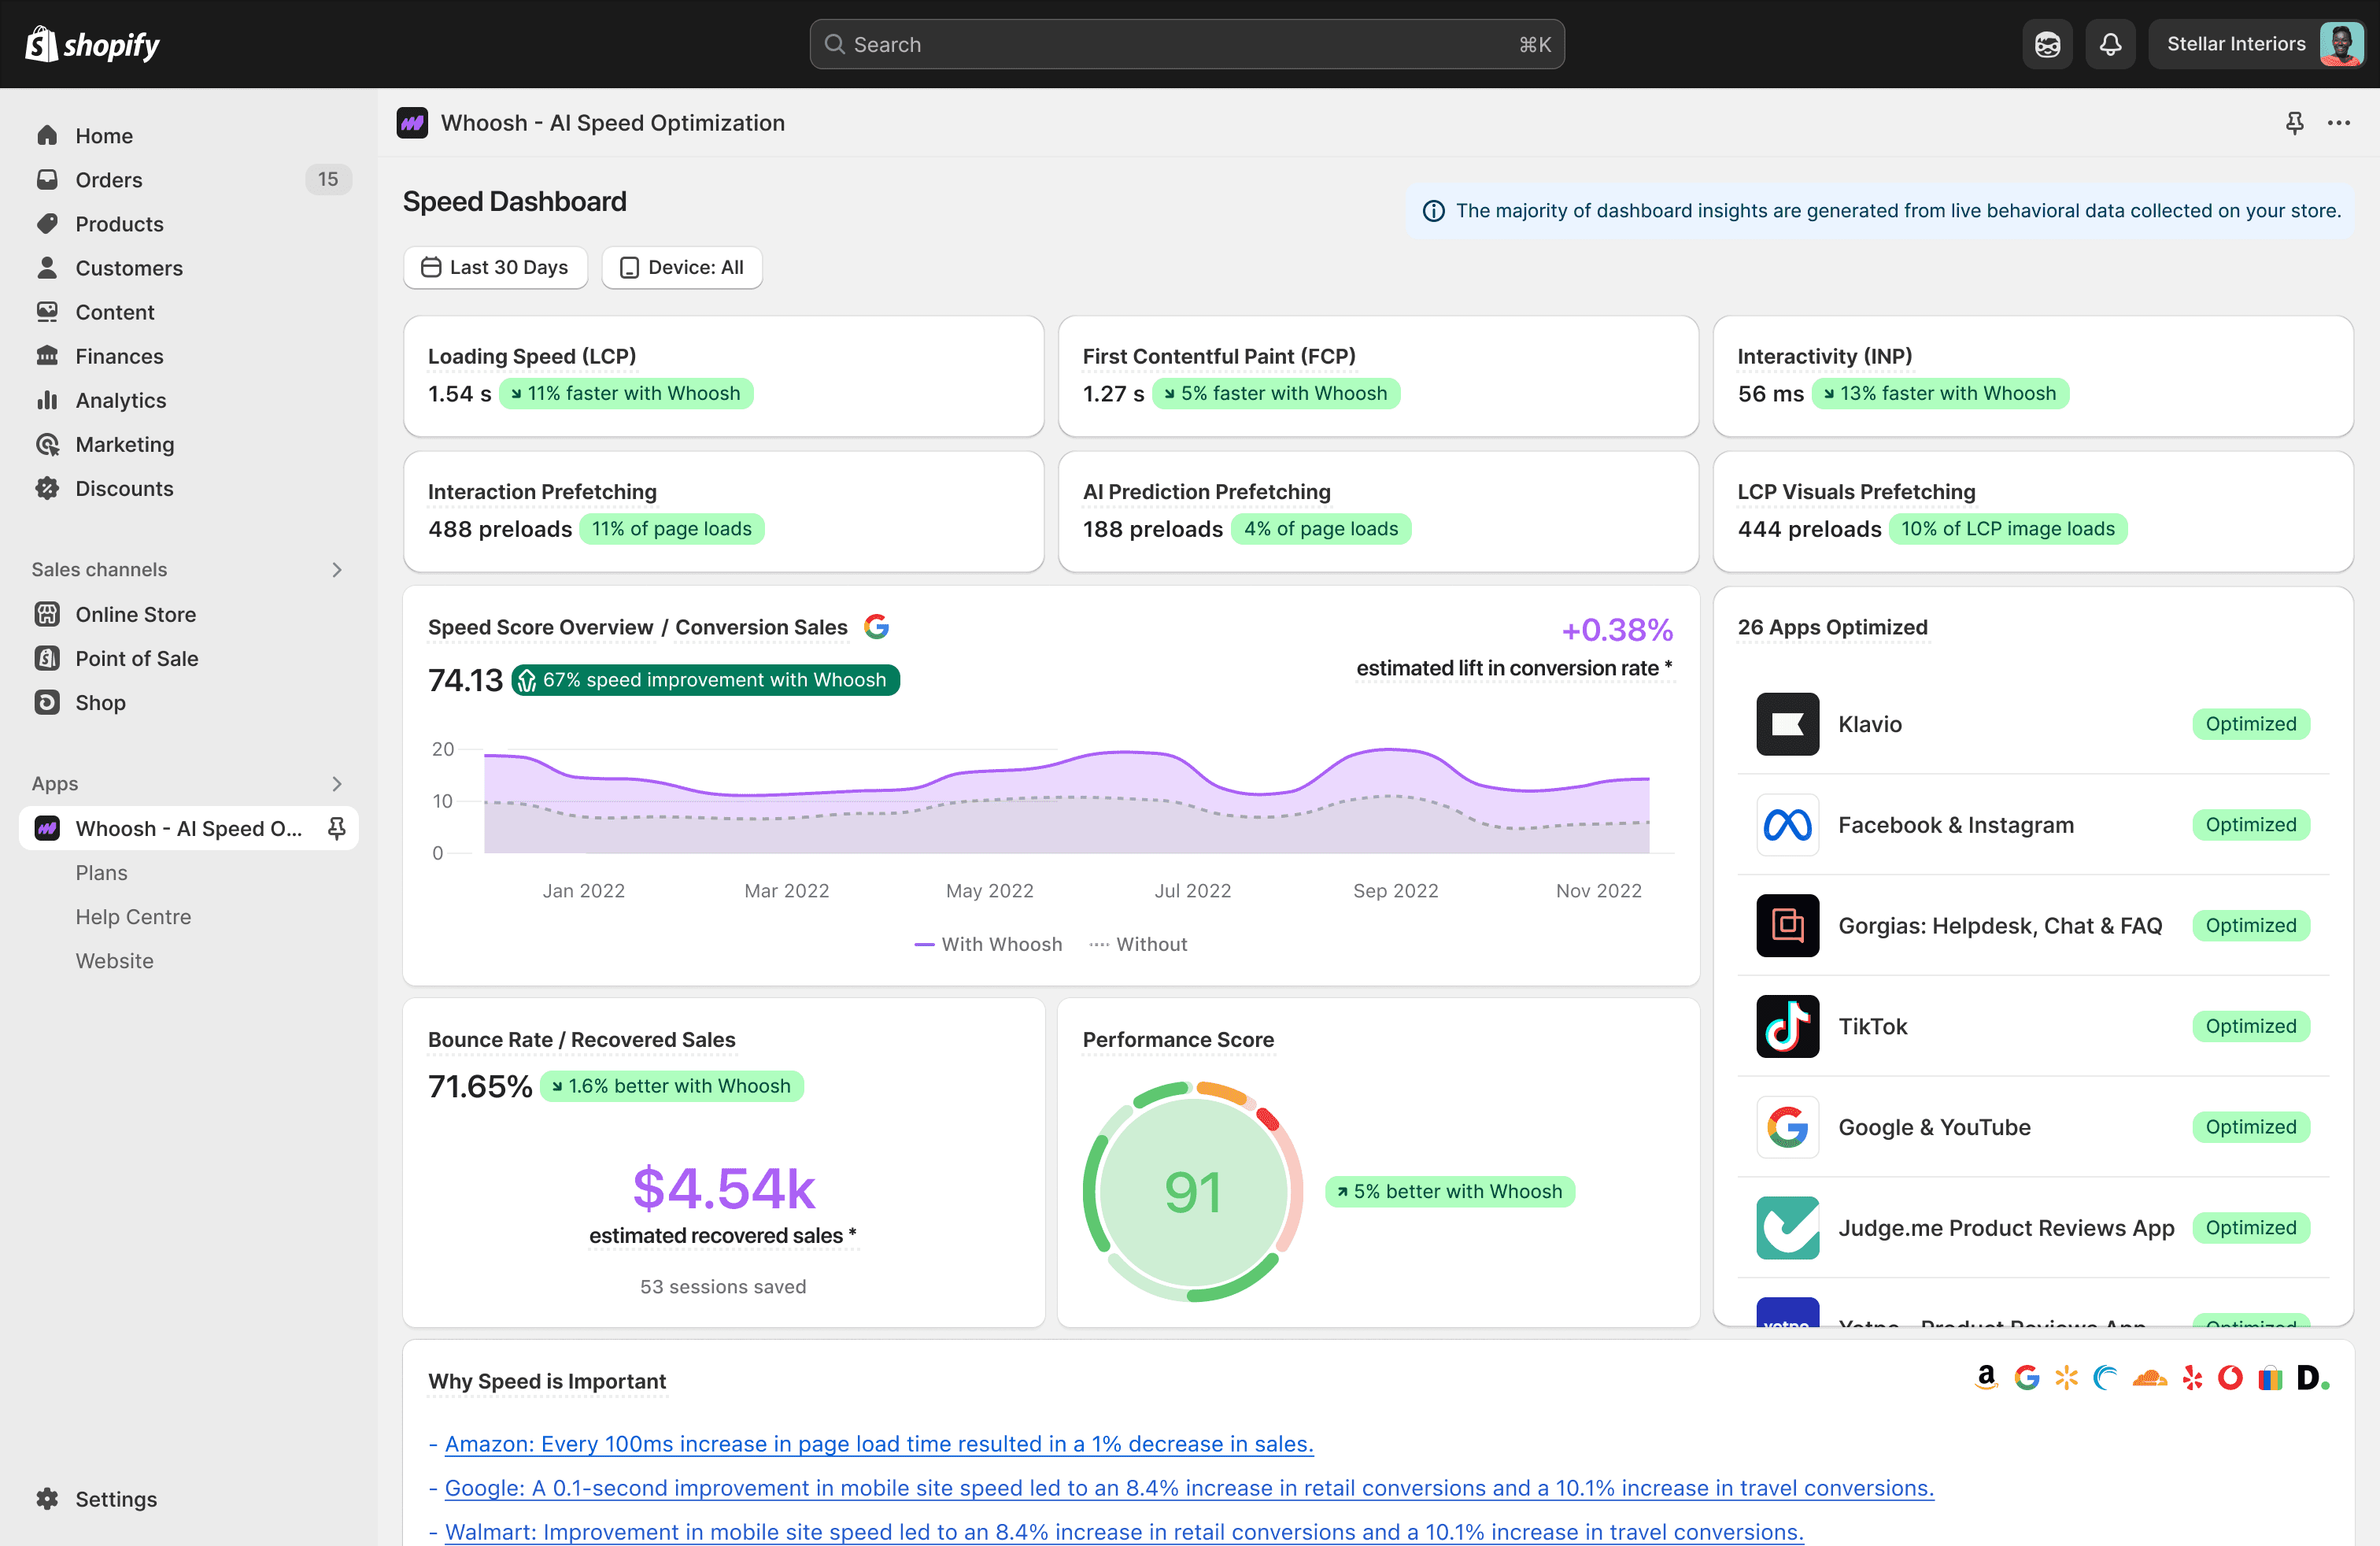Pin the app using header pin icon
This screenshot has width=2380, height=1546.
(x=2295, y=122)
